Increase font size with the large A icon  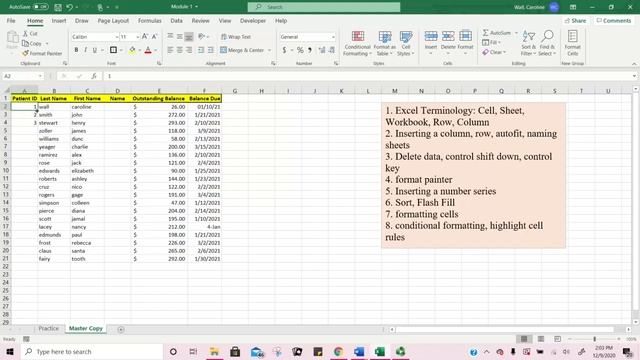pyautogui.click(x=145, y=37)
